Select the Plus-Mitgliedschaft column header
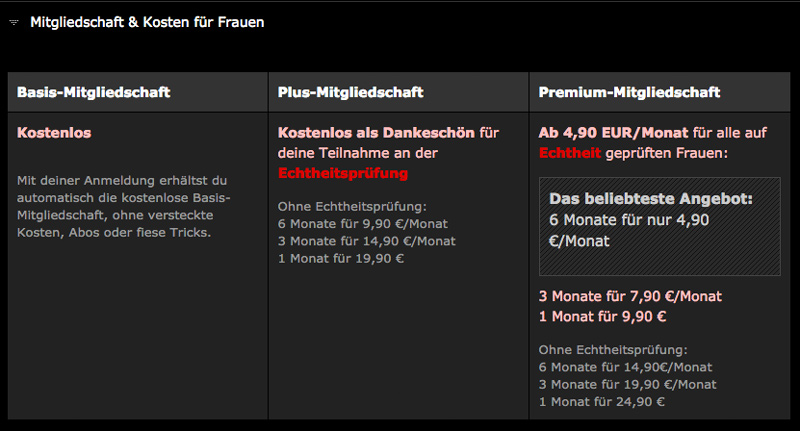800x431 pixels. pos(351,92)
